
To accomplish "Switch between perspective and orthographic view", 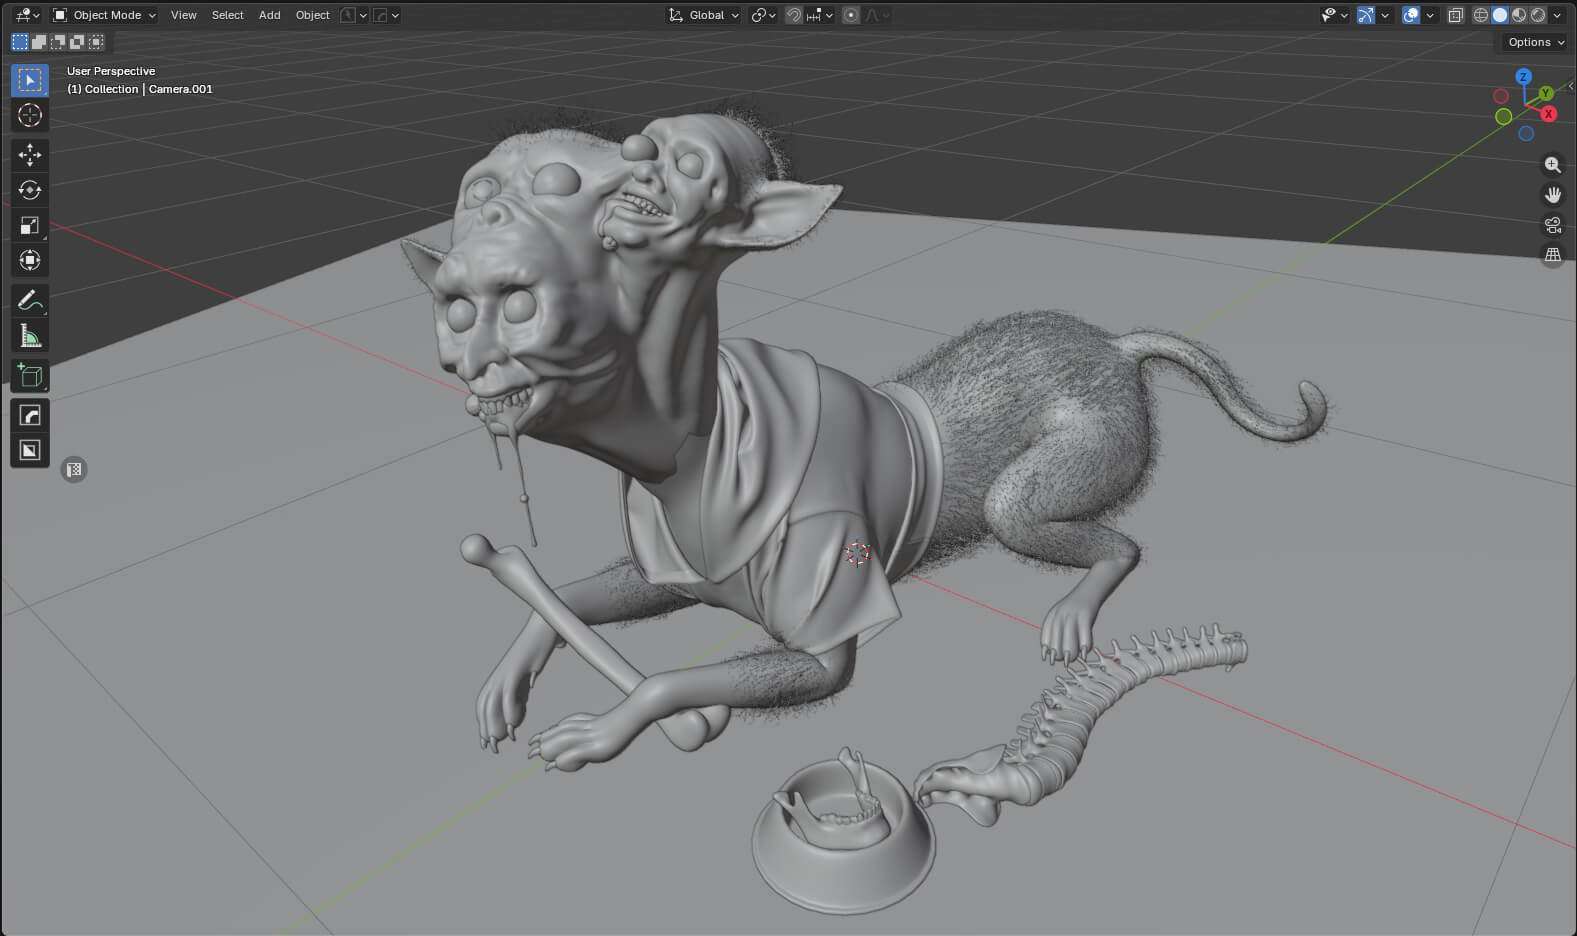I will tap(1552, 255).
